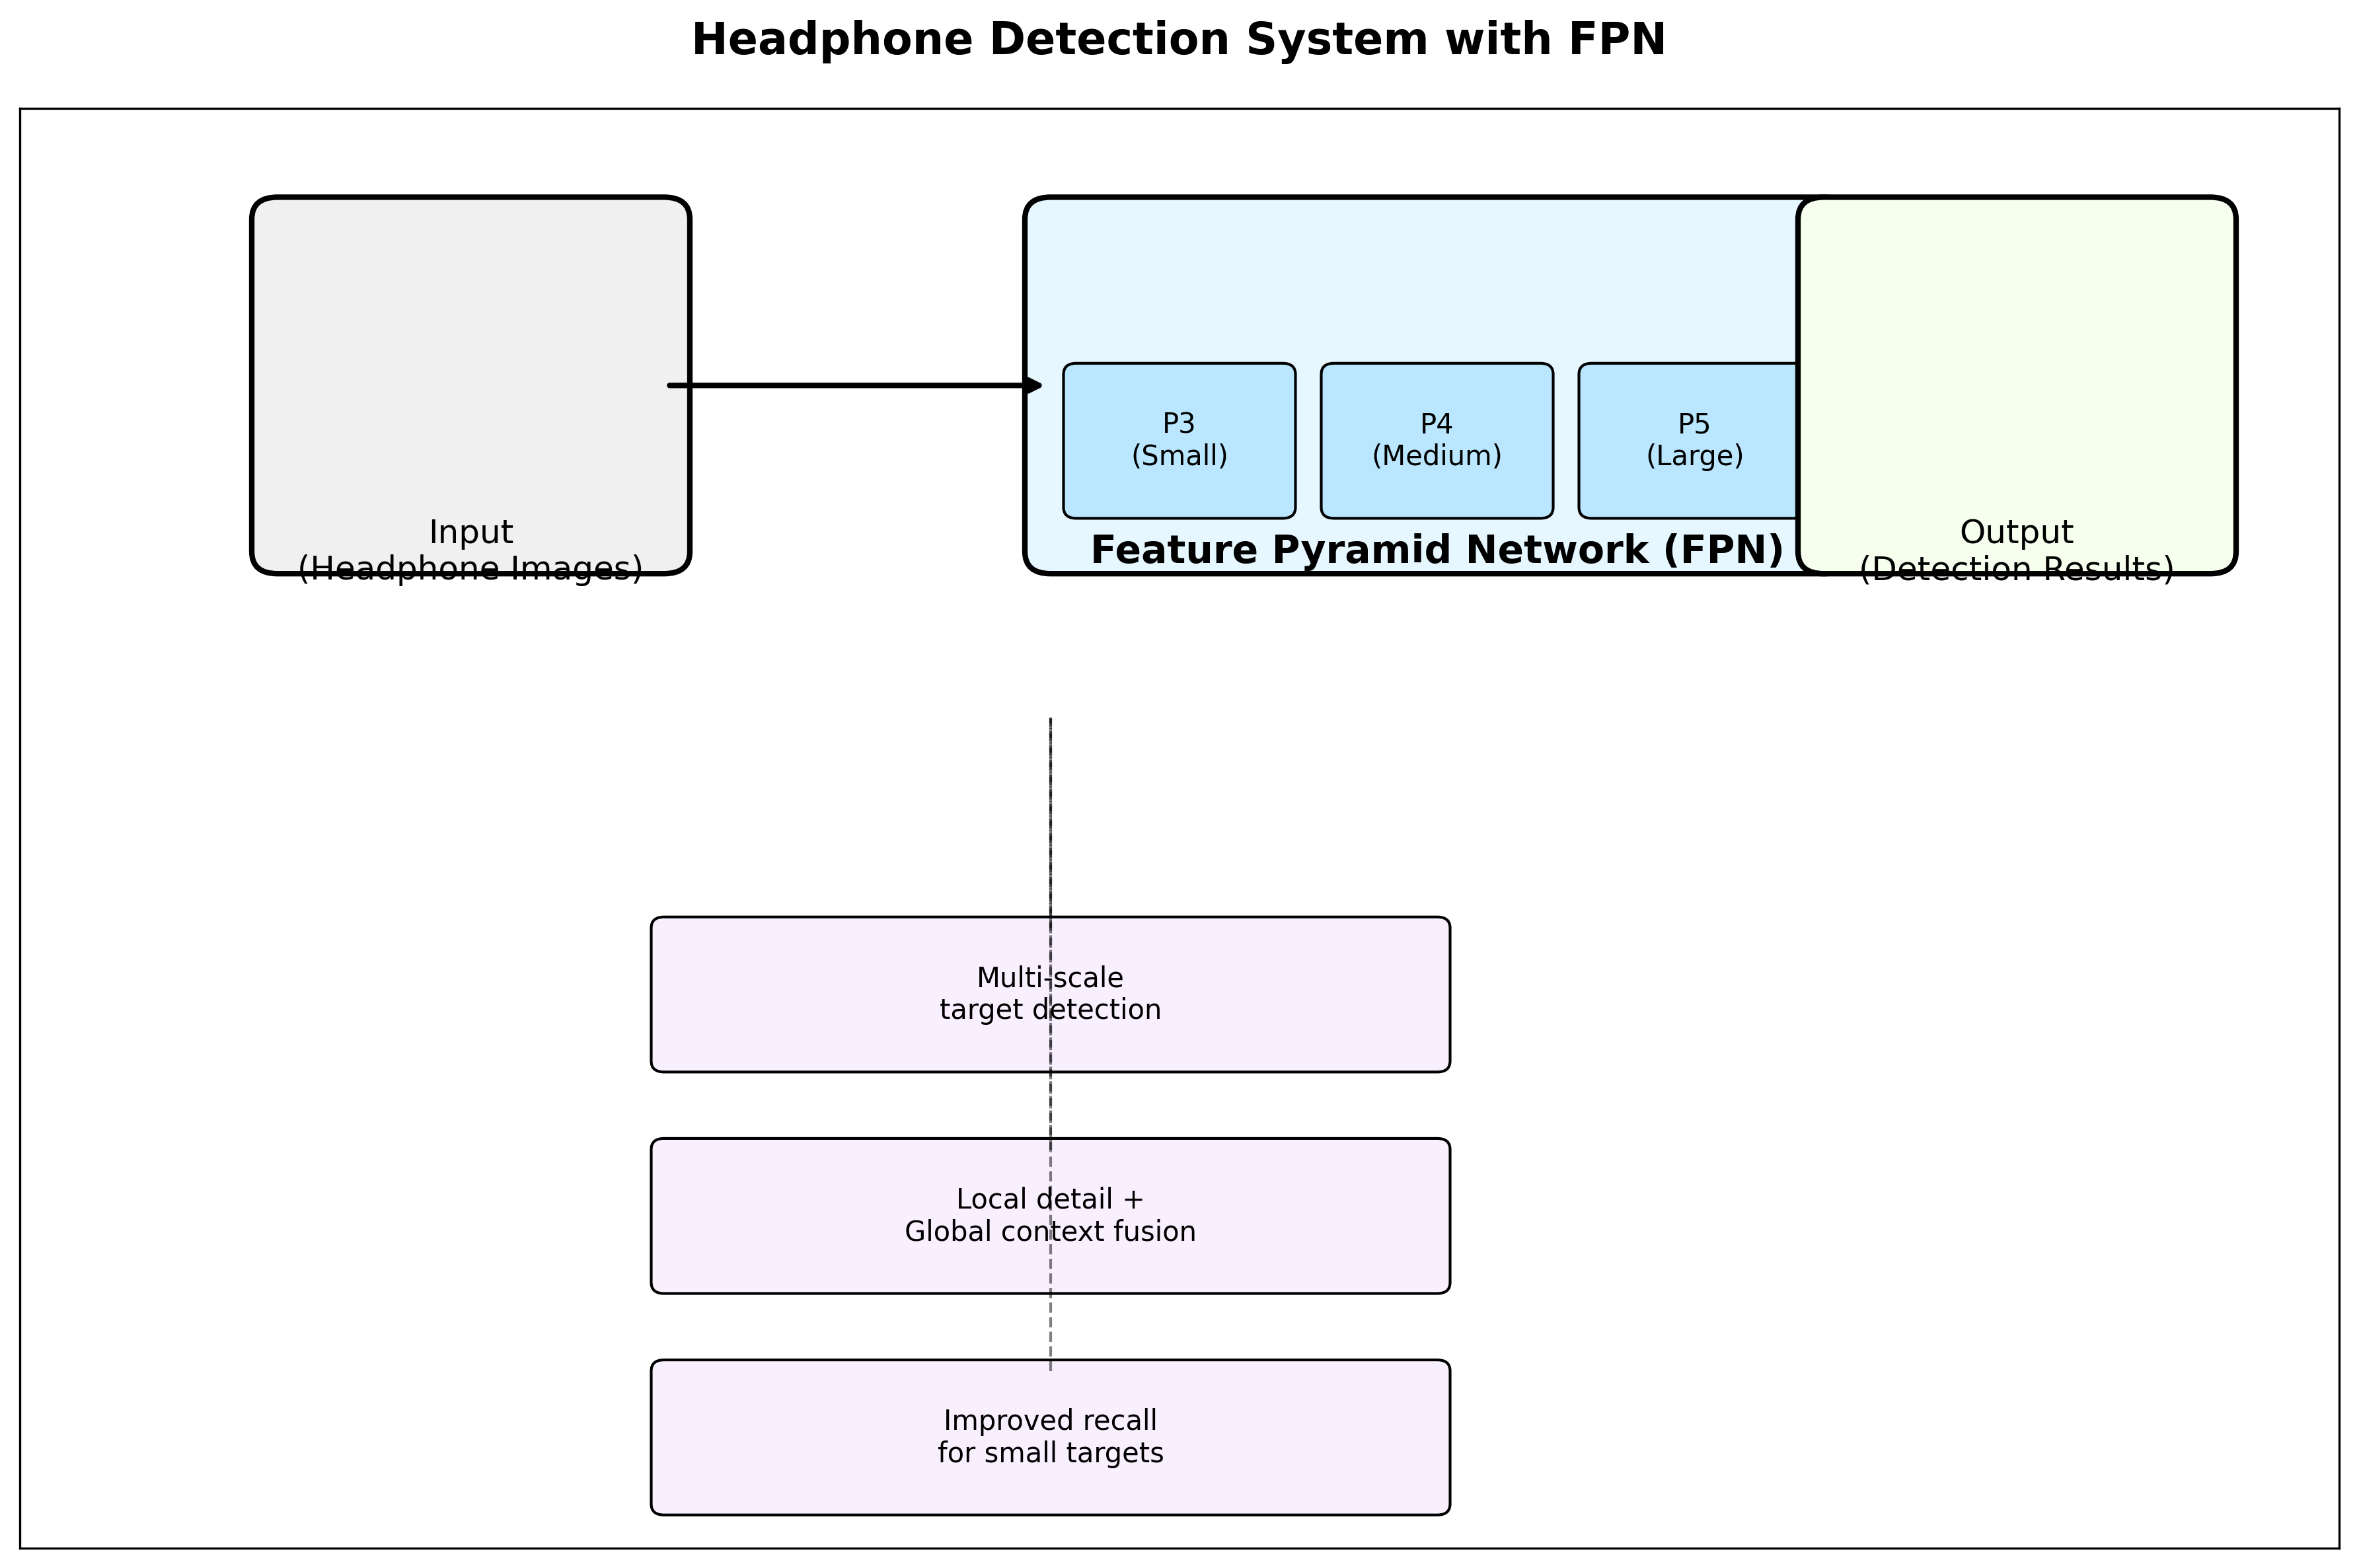Click the arrowhead pointing to the FPN box

(x=1034, y=385)
